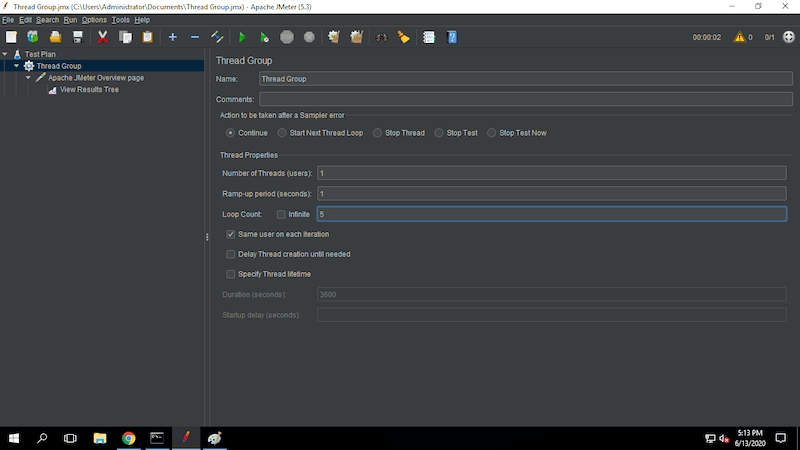Viewport: 800px width, 450px height.
Task: Stop the test with stop icon
Action: pyautogui.click(x=287, y=37)
